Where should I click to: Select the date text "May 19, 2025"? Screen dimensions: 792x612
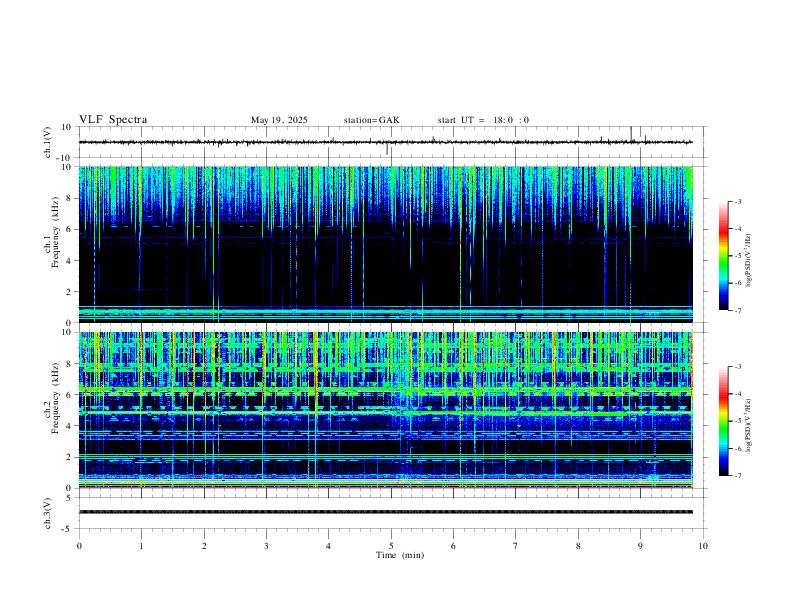[x=279, y=120]
